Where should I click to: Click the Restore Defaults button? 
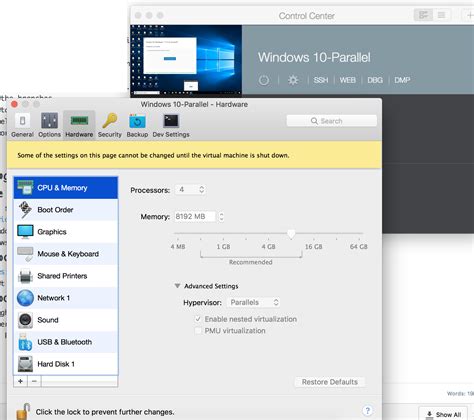[x=330, y=382]
